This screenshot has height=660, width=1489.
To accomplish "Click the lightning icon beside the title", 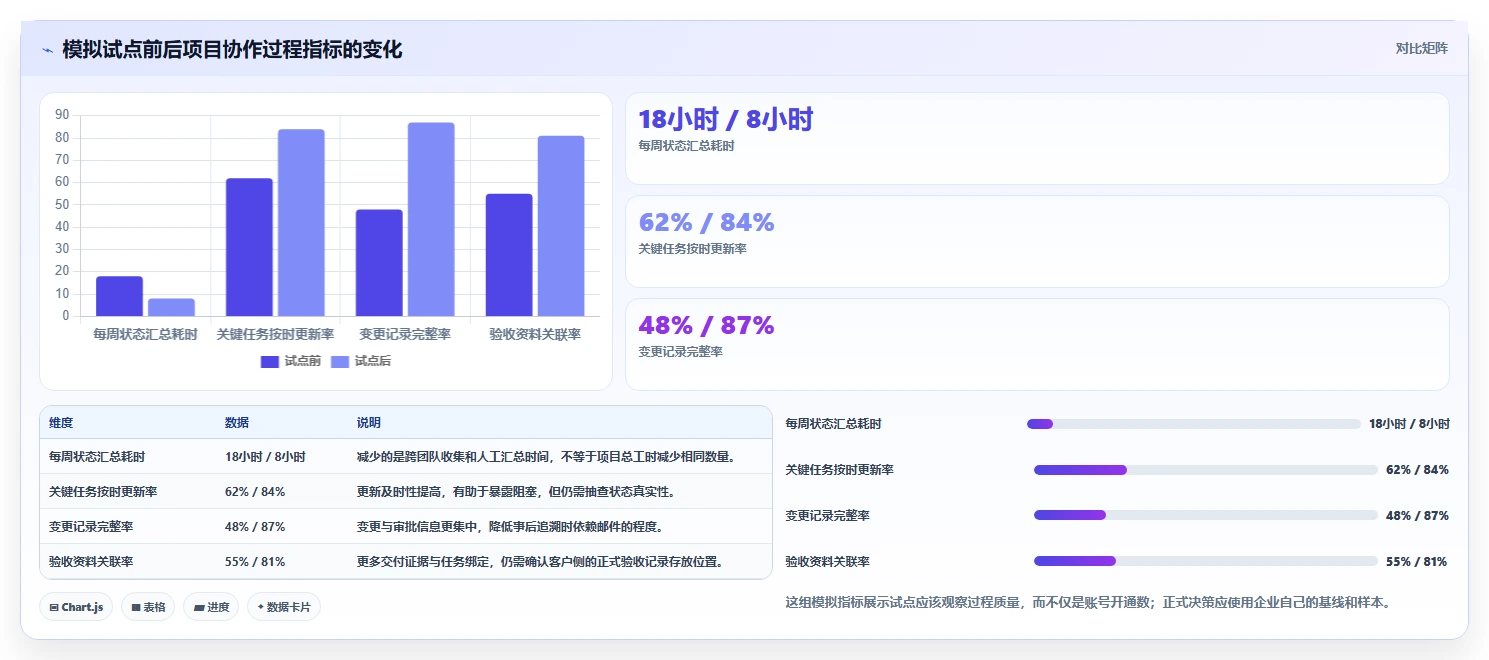I will click(47, 50).
